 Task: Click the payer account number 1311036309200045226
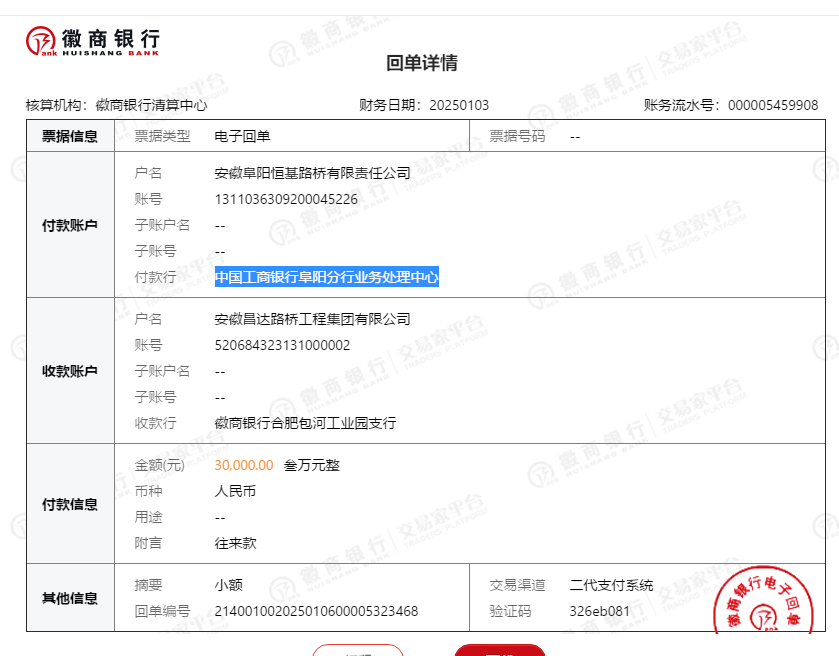point(286,199)
